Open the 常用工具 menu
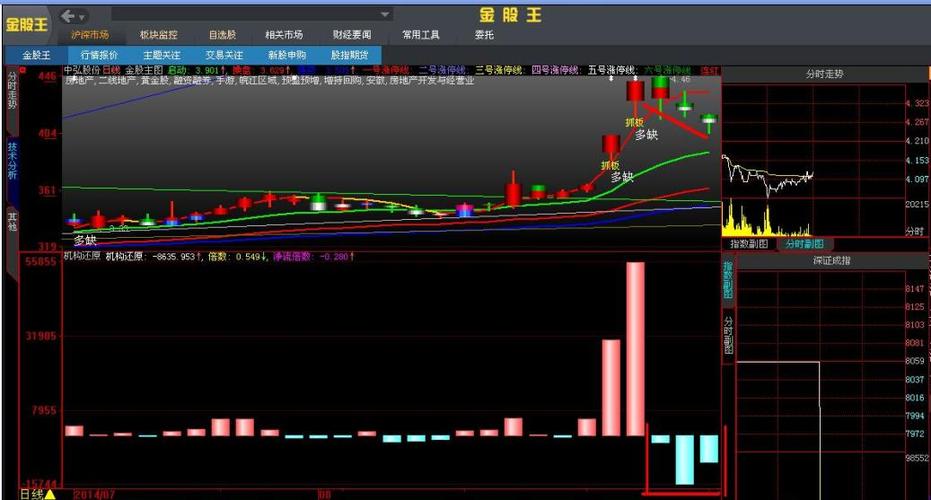Image resolution: width=931 pixels, height=500 pixels. tap(421, 35)
